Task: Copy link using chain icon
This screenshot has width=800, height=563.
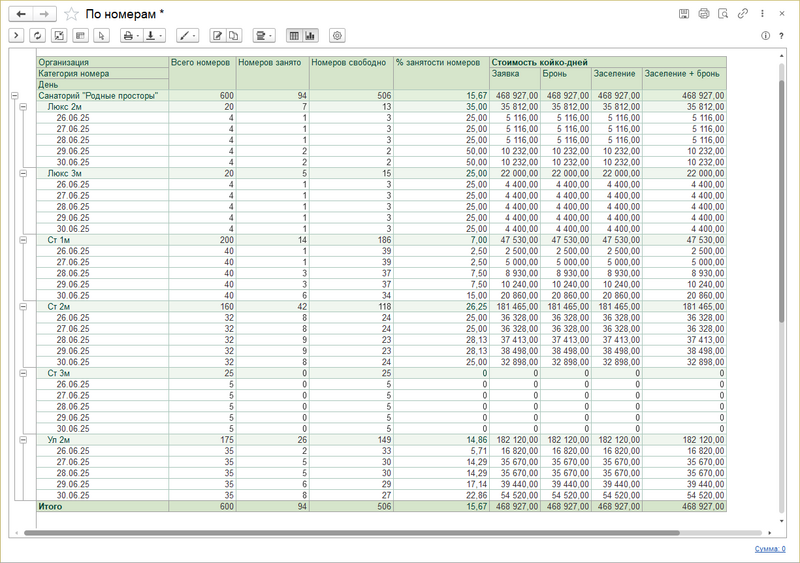Action: pos(743,14)
